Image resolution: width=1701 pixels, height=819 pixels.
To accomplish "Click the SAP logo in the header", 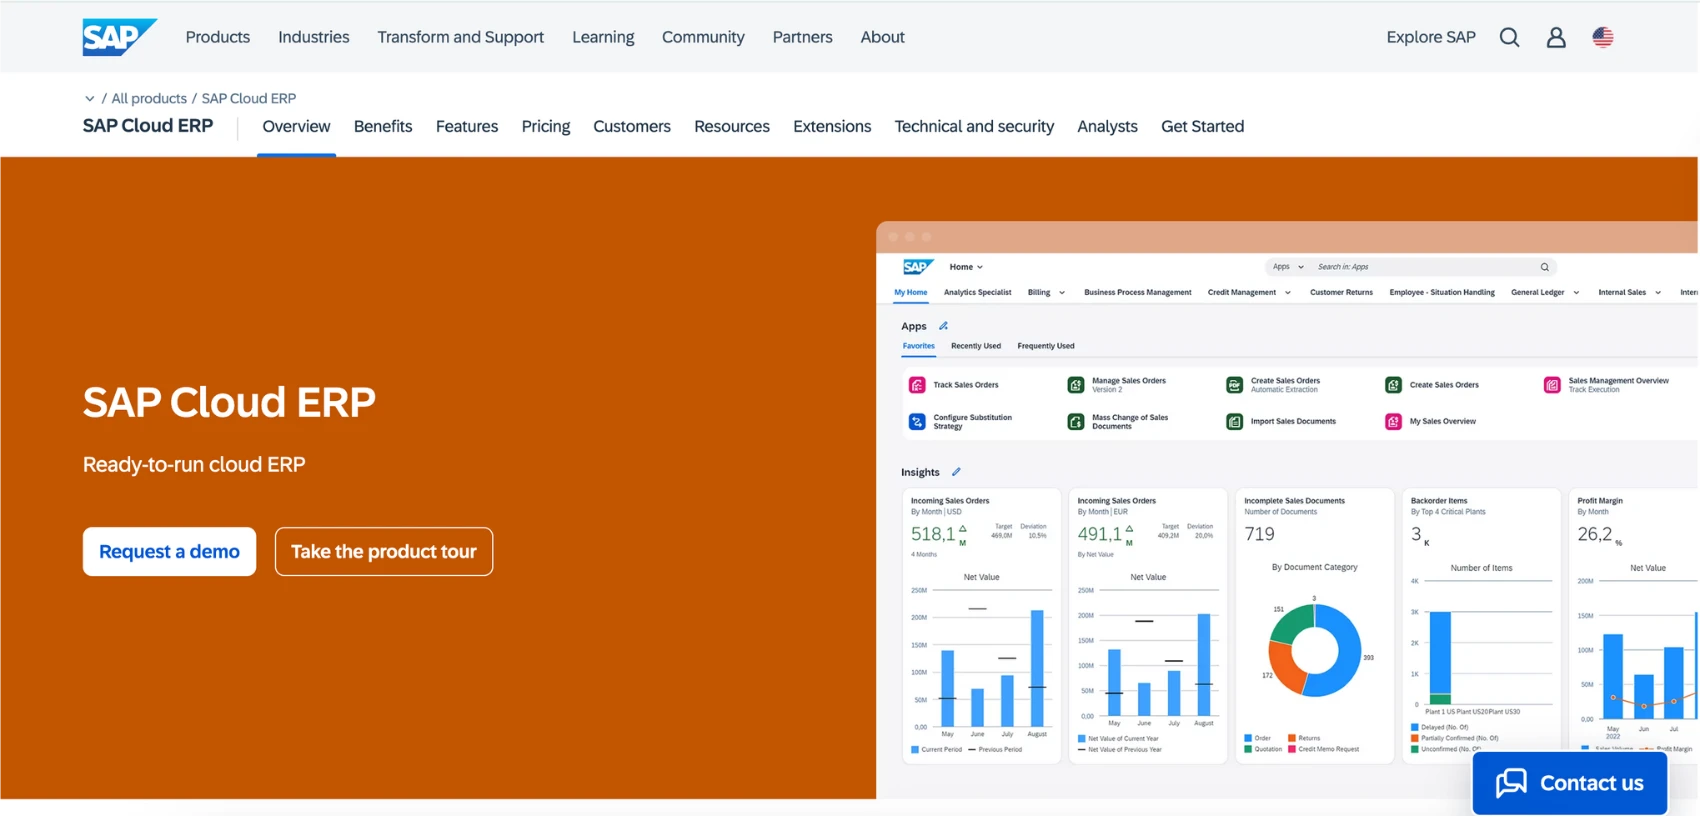I will 119,37.
